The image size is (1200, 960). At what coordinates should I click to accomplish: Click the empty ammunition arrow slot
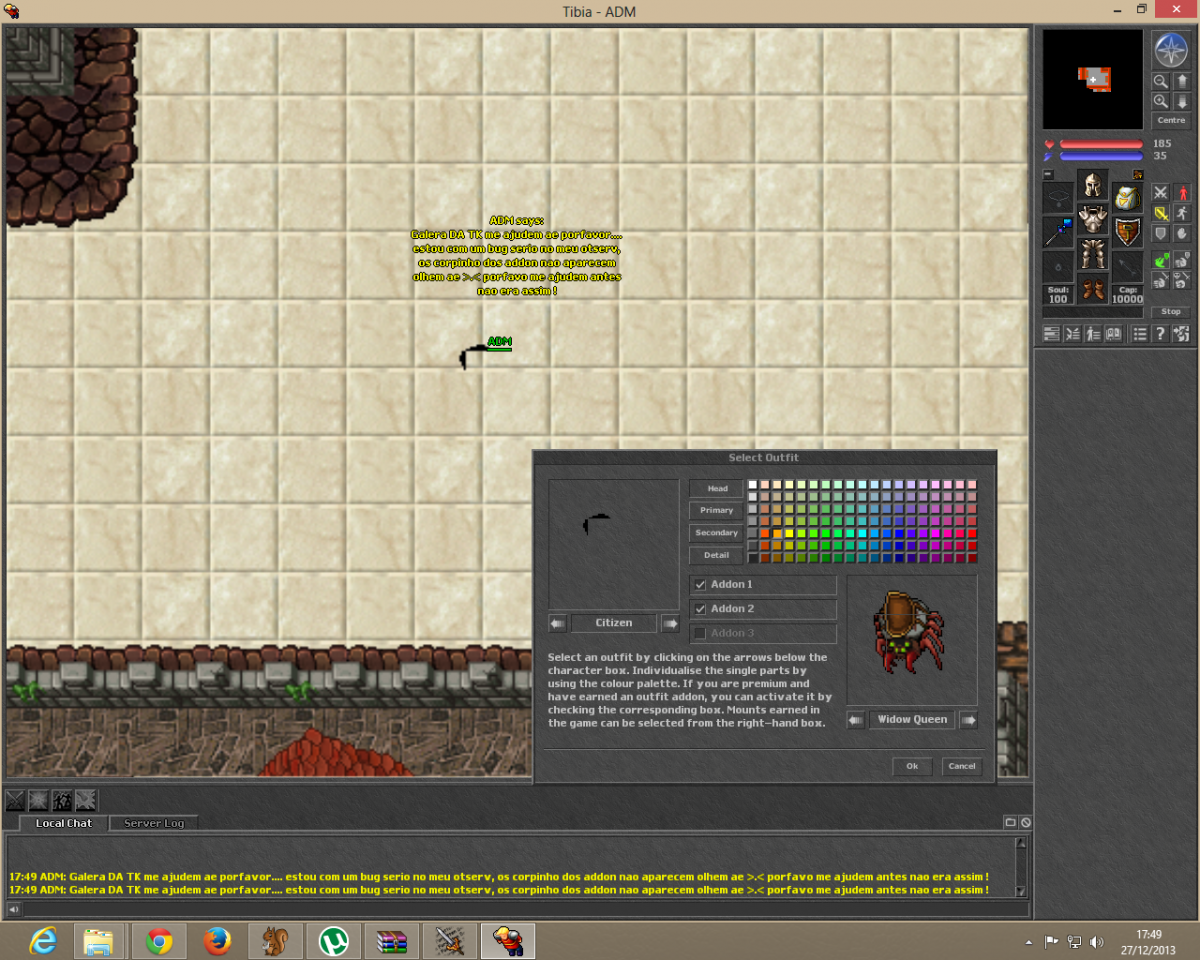[x=1127, y=266]
